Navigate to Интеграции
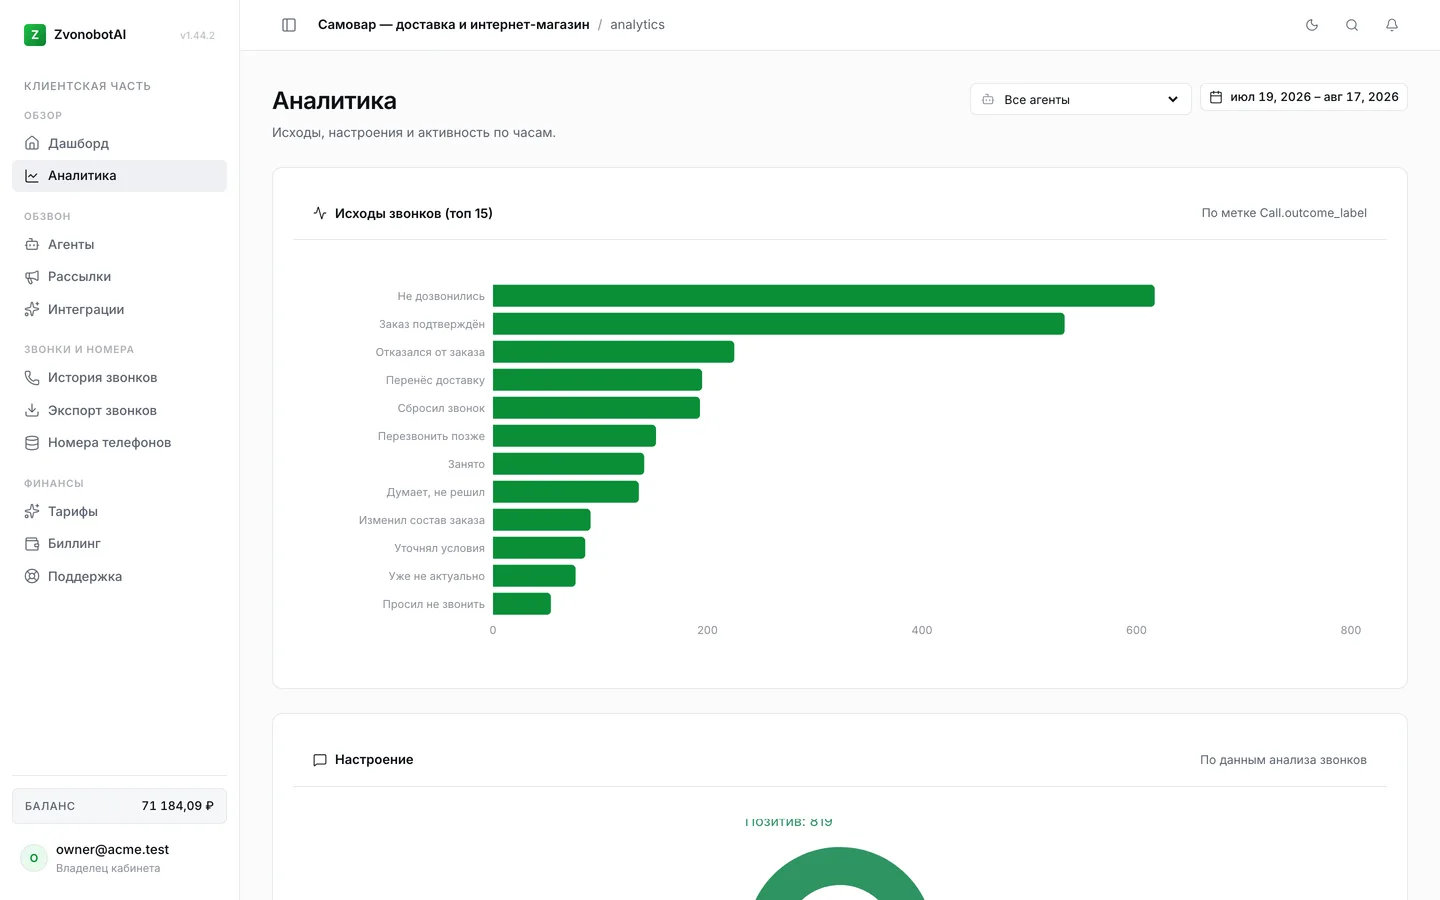Viewport: 1440px width, 900px height. pyautogui.click(x=119, y=310)
